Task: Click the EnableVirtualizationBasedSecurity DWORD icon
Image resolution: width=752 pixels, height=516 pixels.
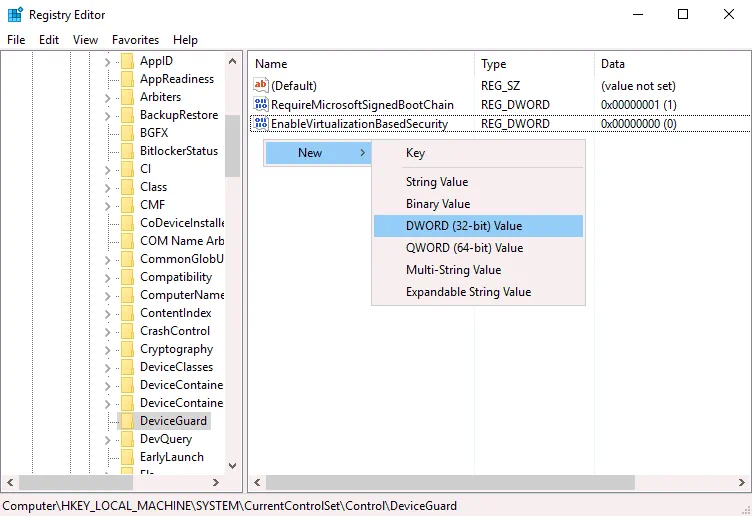Action: click(x=261, y=124)
